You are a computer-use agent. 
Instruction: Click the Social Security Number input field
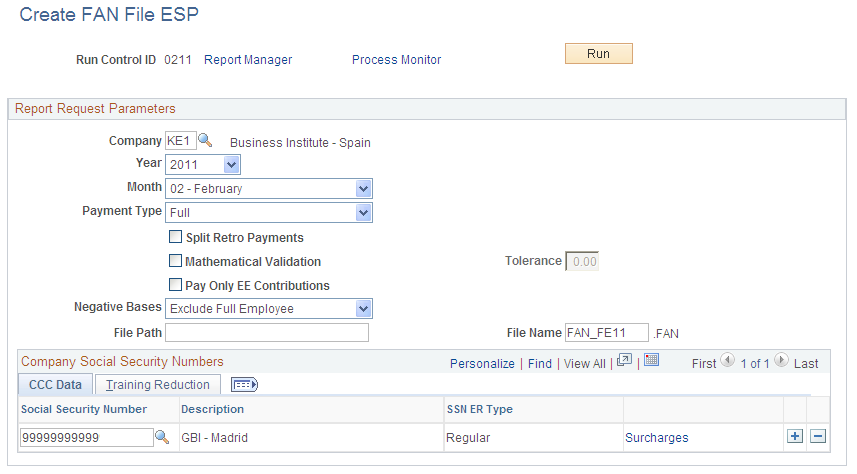click(87, 437)
